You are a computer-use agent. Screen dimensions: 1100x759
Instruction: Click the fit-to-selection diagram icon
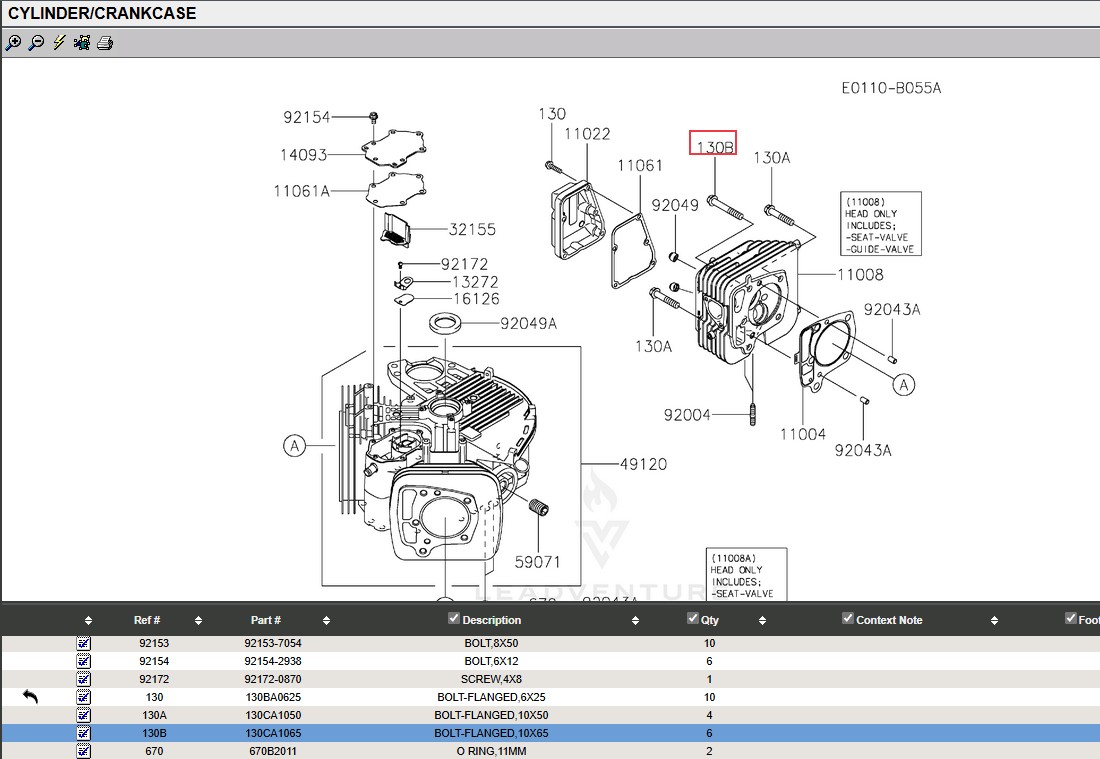coord(82,43)
